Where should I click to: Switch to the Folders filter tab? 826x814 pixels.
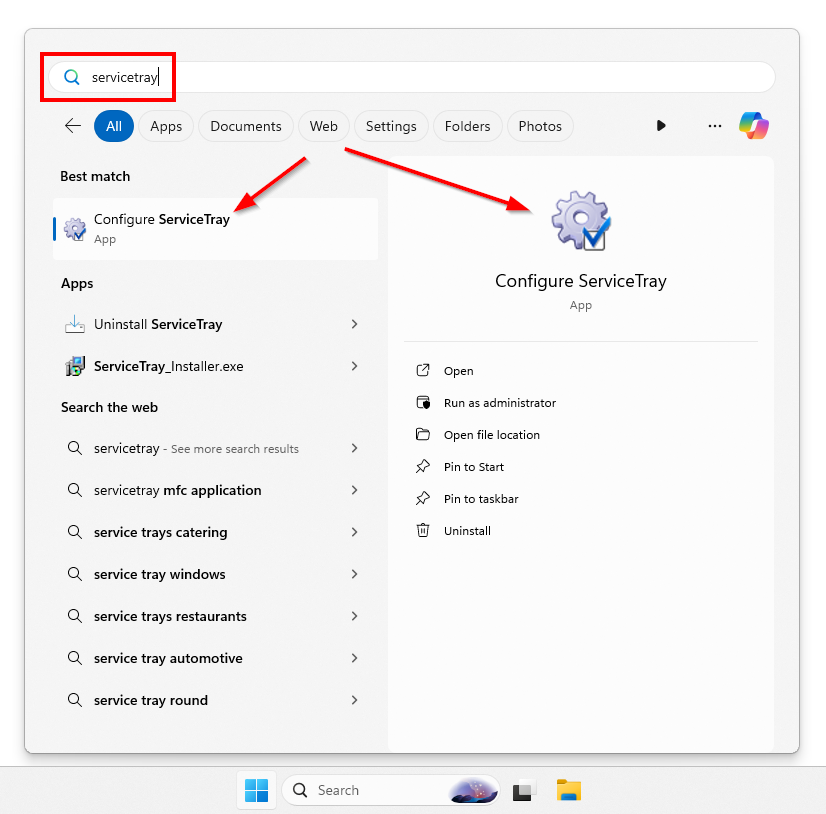click(x=467, y=126)
